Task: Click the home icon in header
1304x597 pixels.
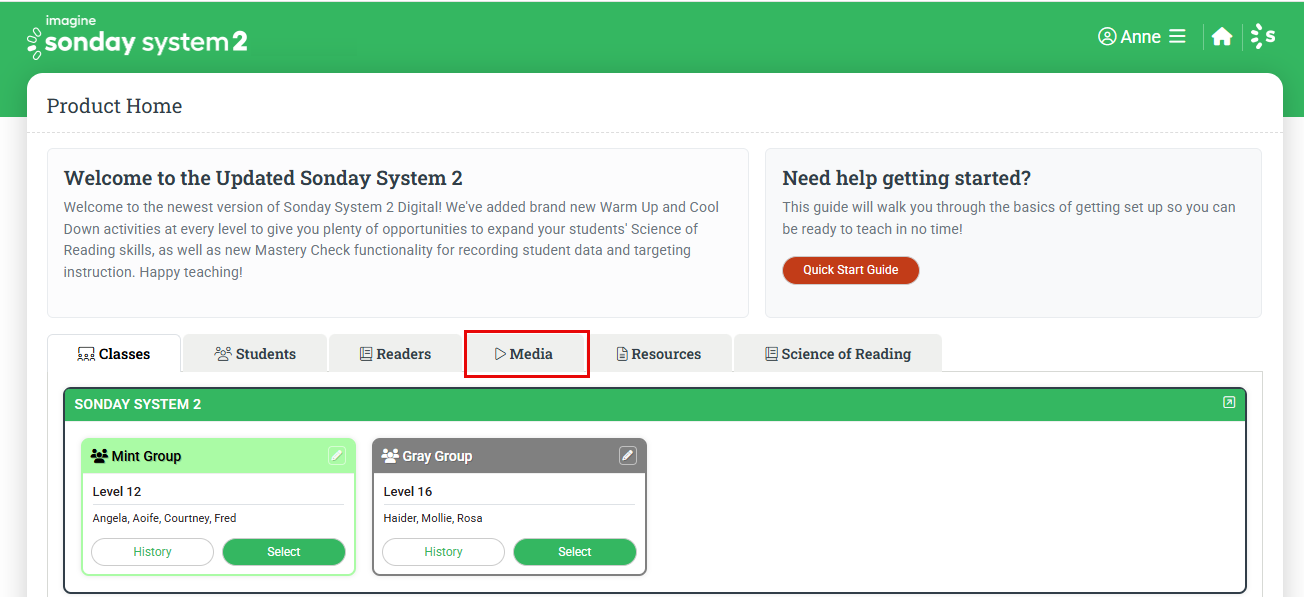Action: (1221, 37)
